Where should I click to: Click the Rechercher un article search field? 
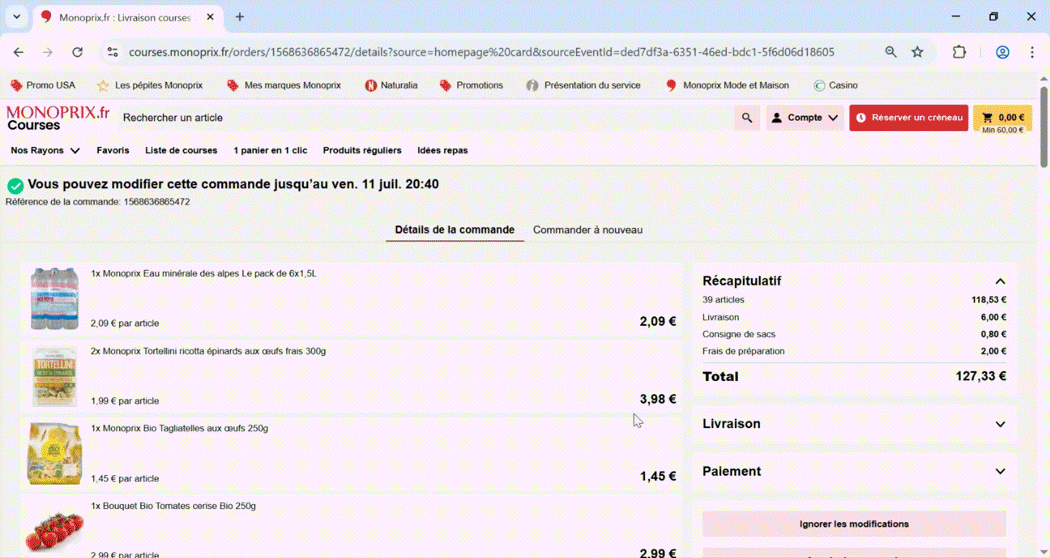click(420, 118)
